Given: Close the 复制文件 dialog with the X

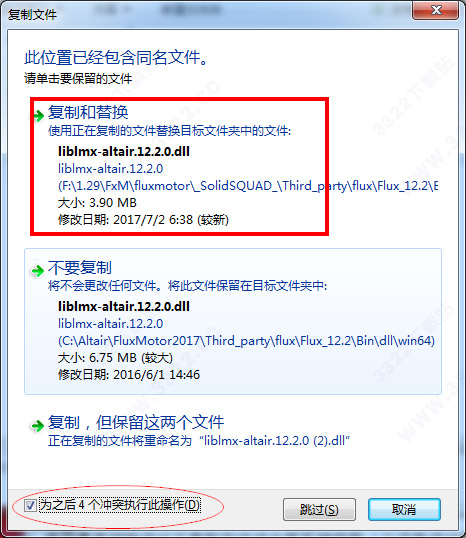Looking at the screenshot, I should [436, 10].
